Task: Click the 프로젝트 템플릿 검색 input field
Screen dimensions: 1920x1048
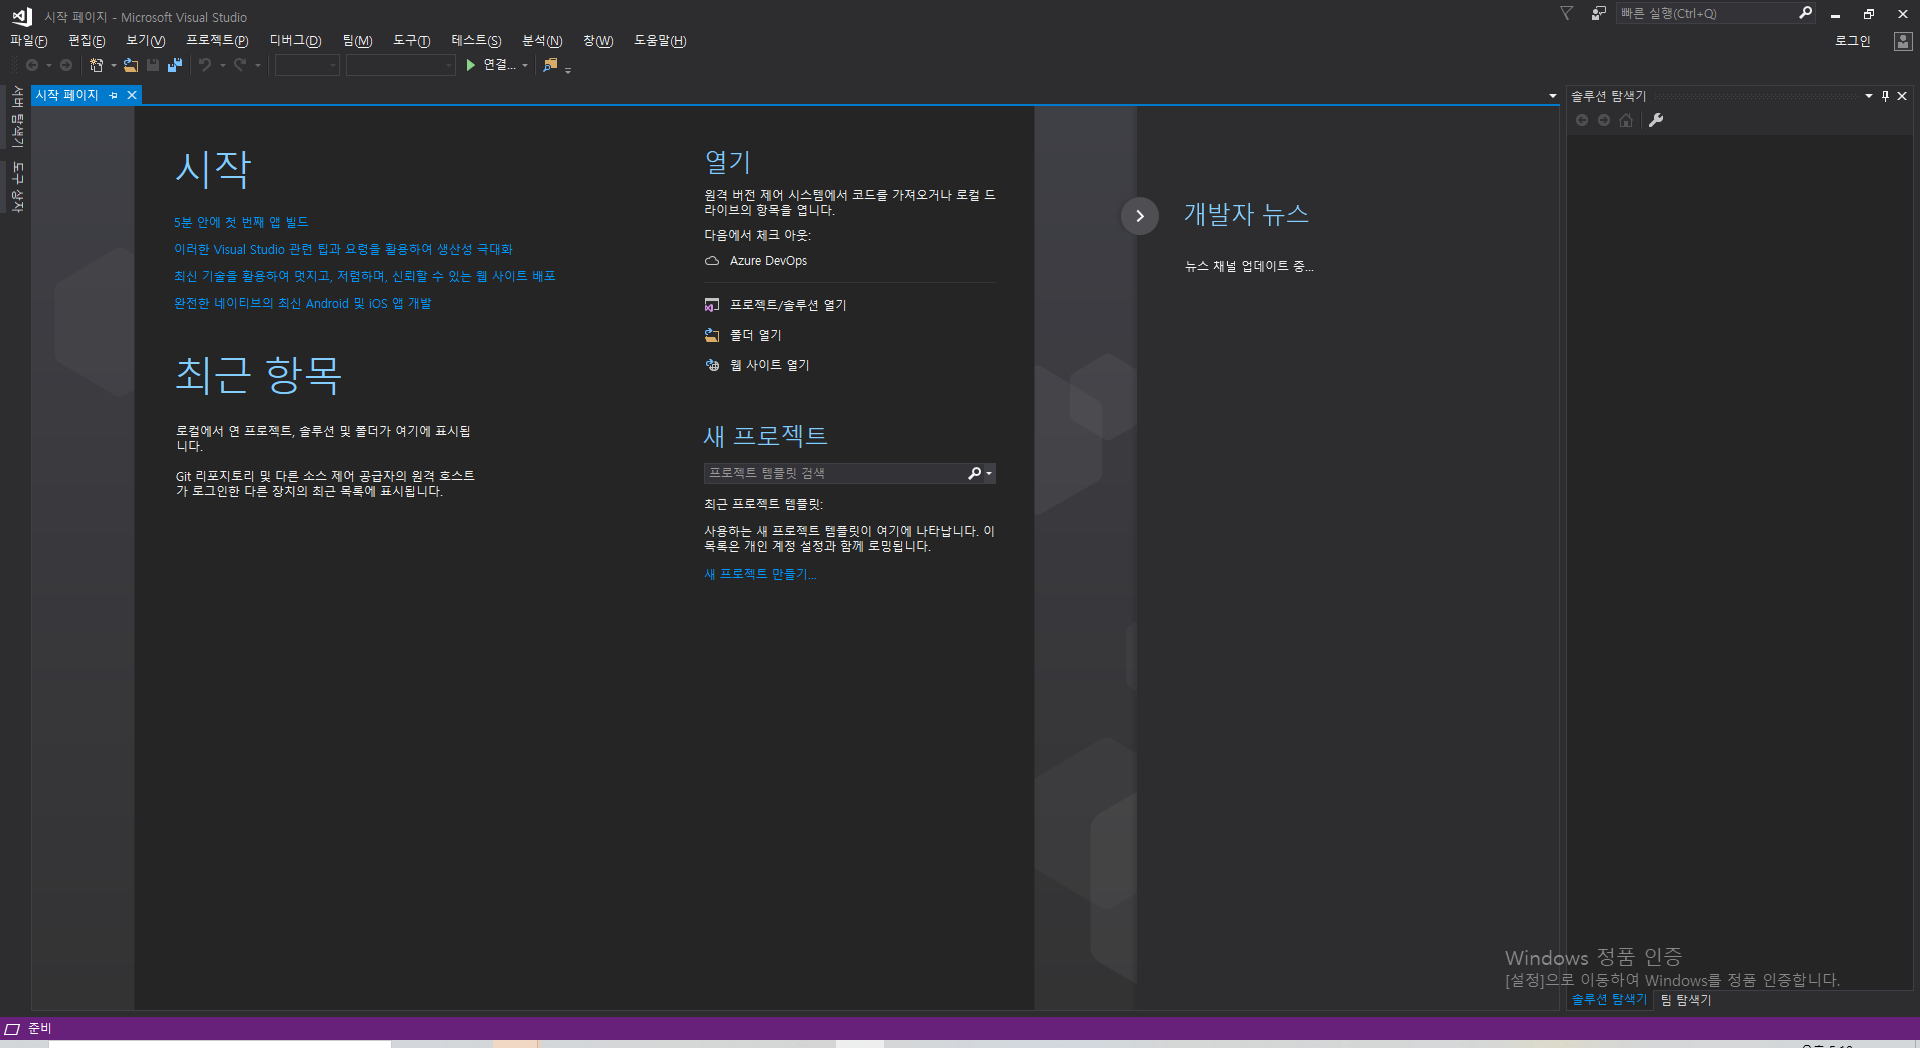Action: click(835, 473)
